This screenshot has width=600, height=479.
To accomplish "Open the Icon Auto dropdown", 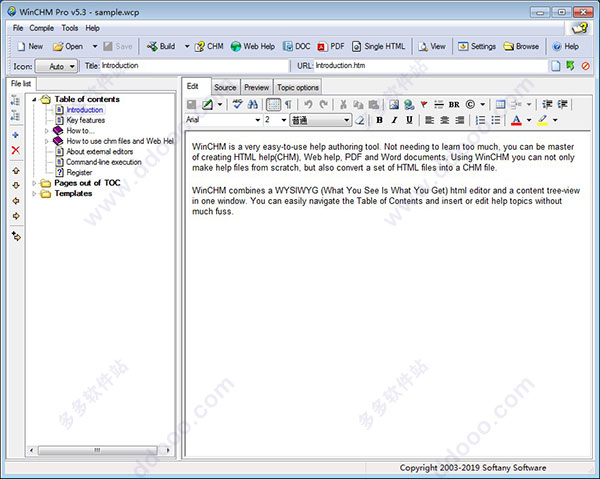I will coord(57,66).
